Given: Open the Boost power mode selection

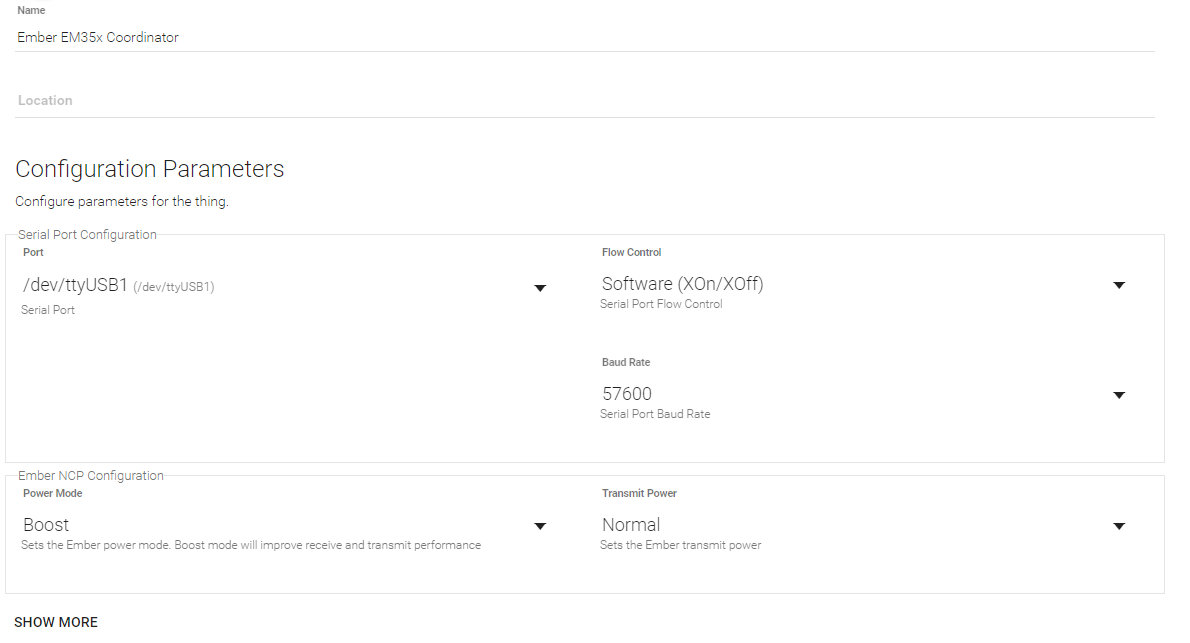Looking at the screenshot, I should (x=46, y=525).
